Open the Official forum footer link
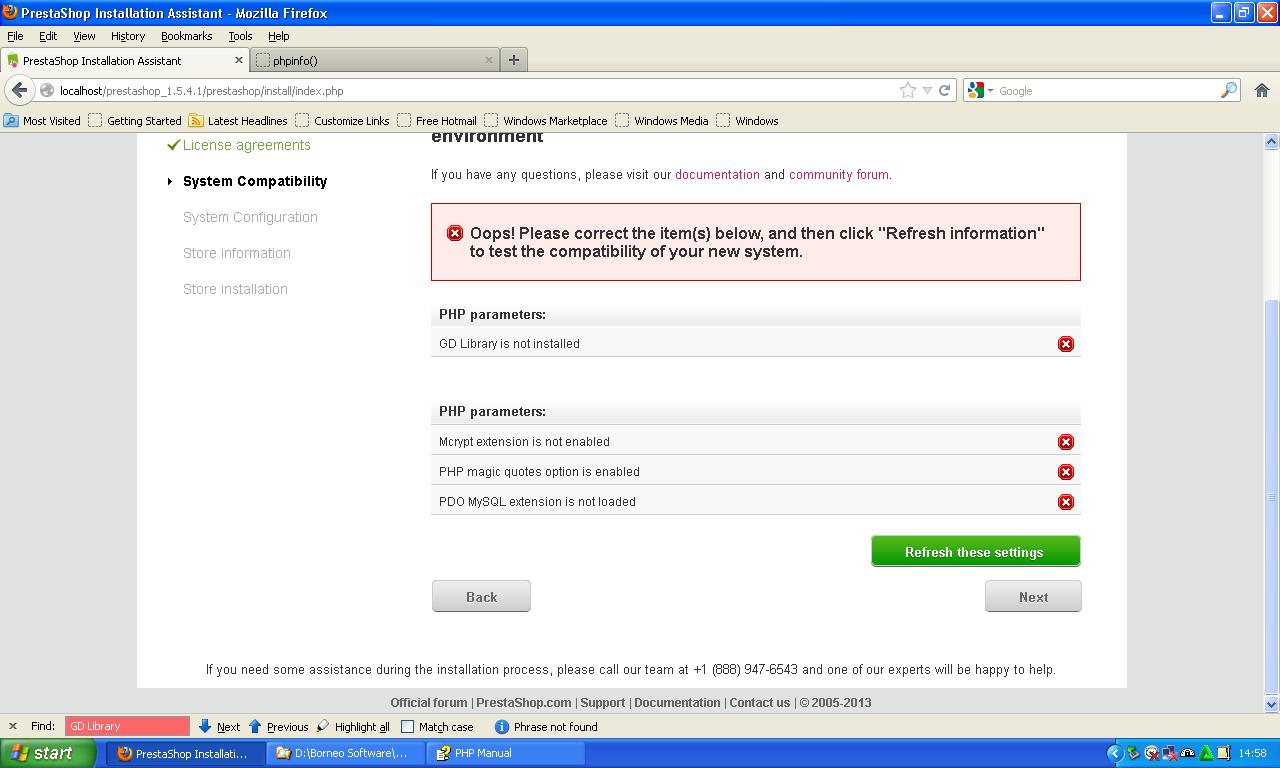 (x=429, y=703)
